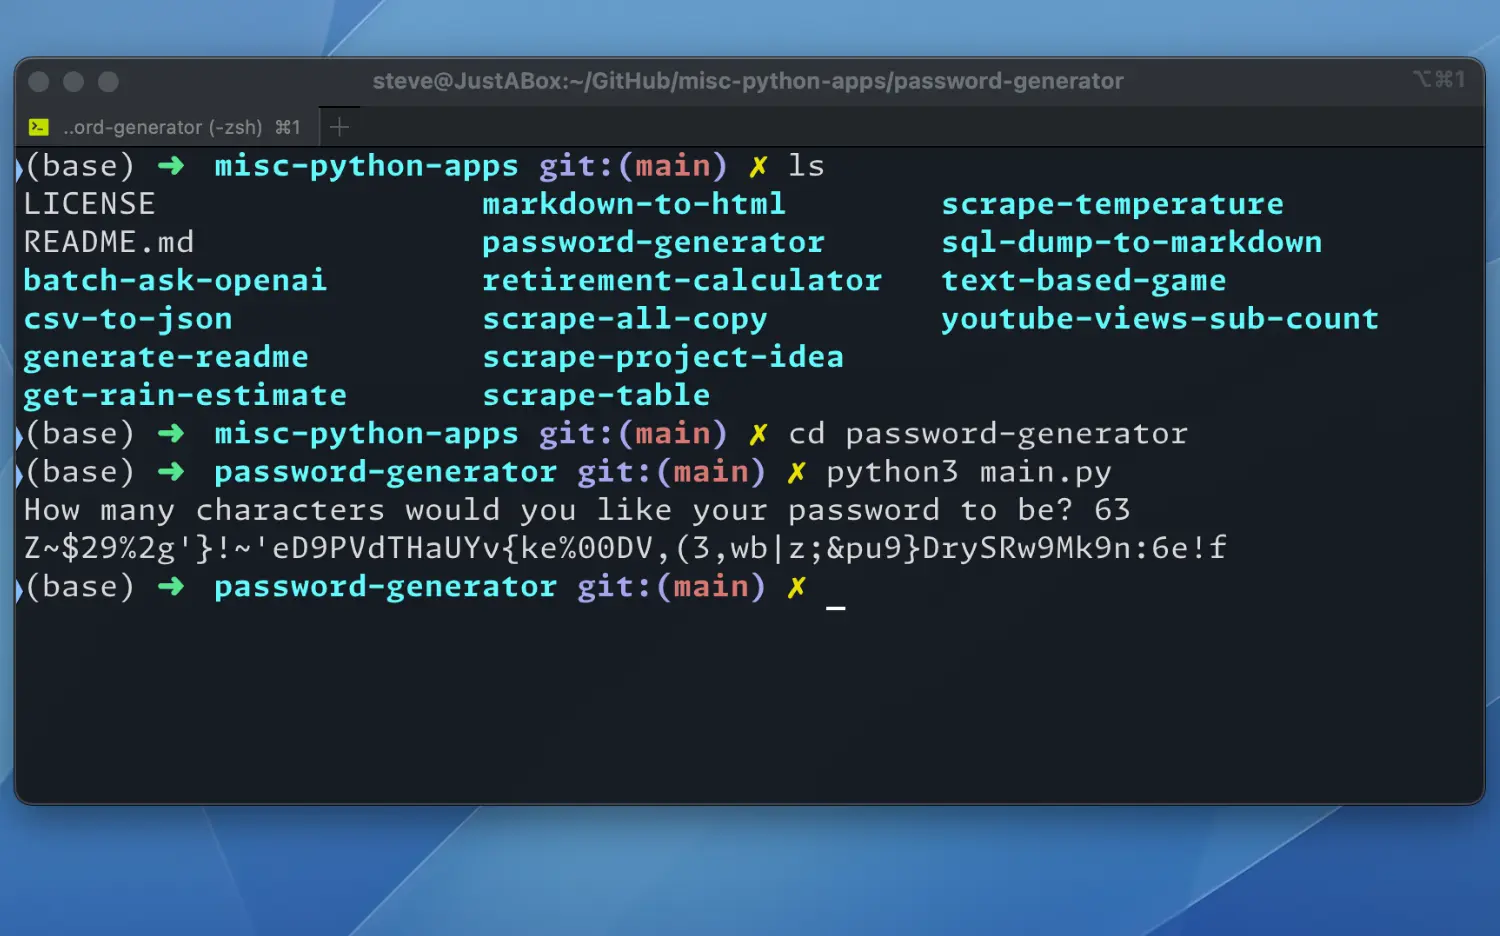Select the scrape-temperature folder name
1500x936 pixels.
1112,203
